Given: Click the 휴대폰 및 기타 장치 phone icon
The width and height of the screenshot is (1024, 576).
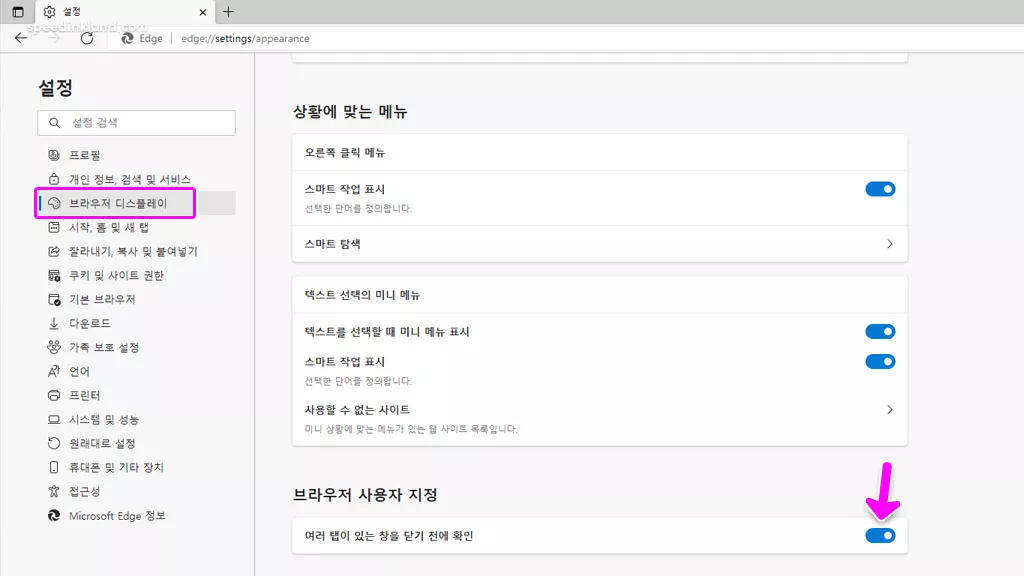Looking at the screenshot, I should 54,468.
